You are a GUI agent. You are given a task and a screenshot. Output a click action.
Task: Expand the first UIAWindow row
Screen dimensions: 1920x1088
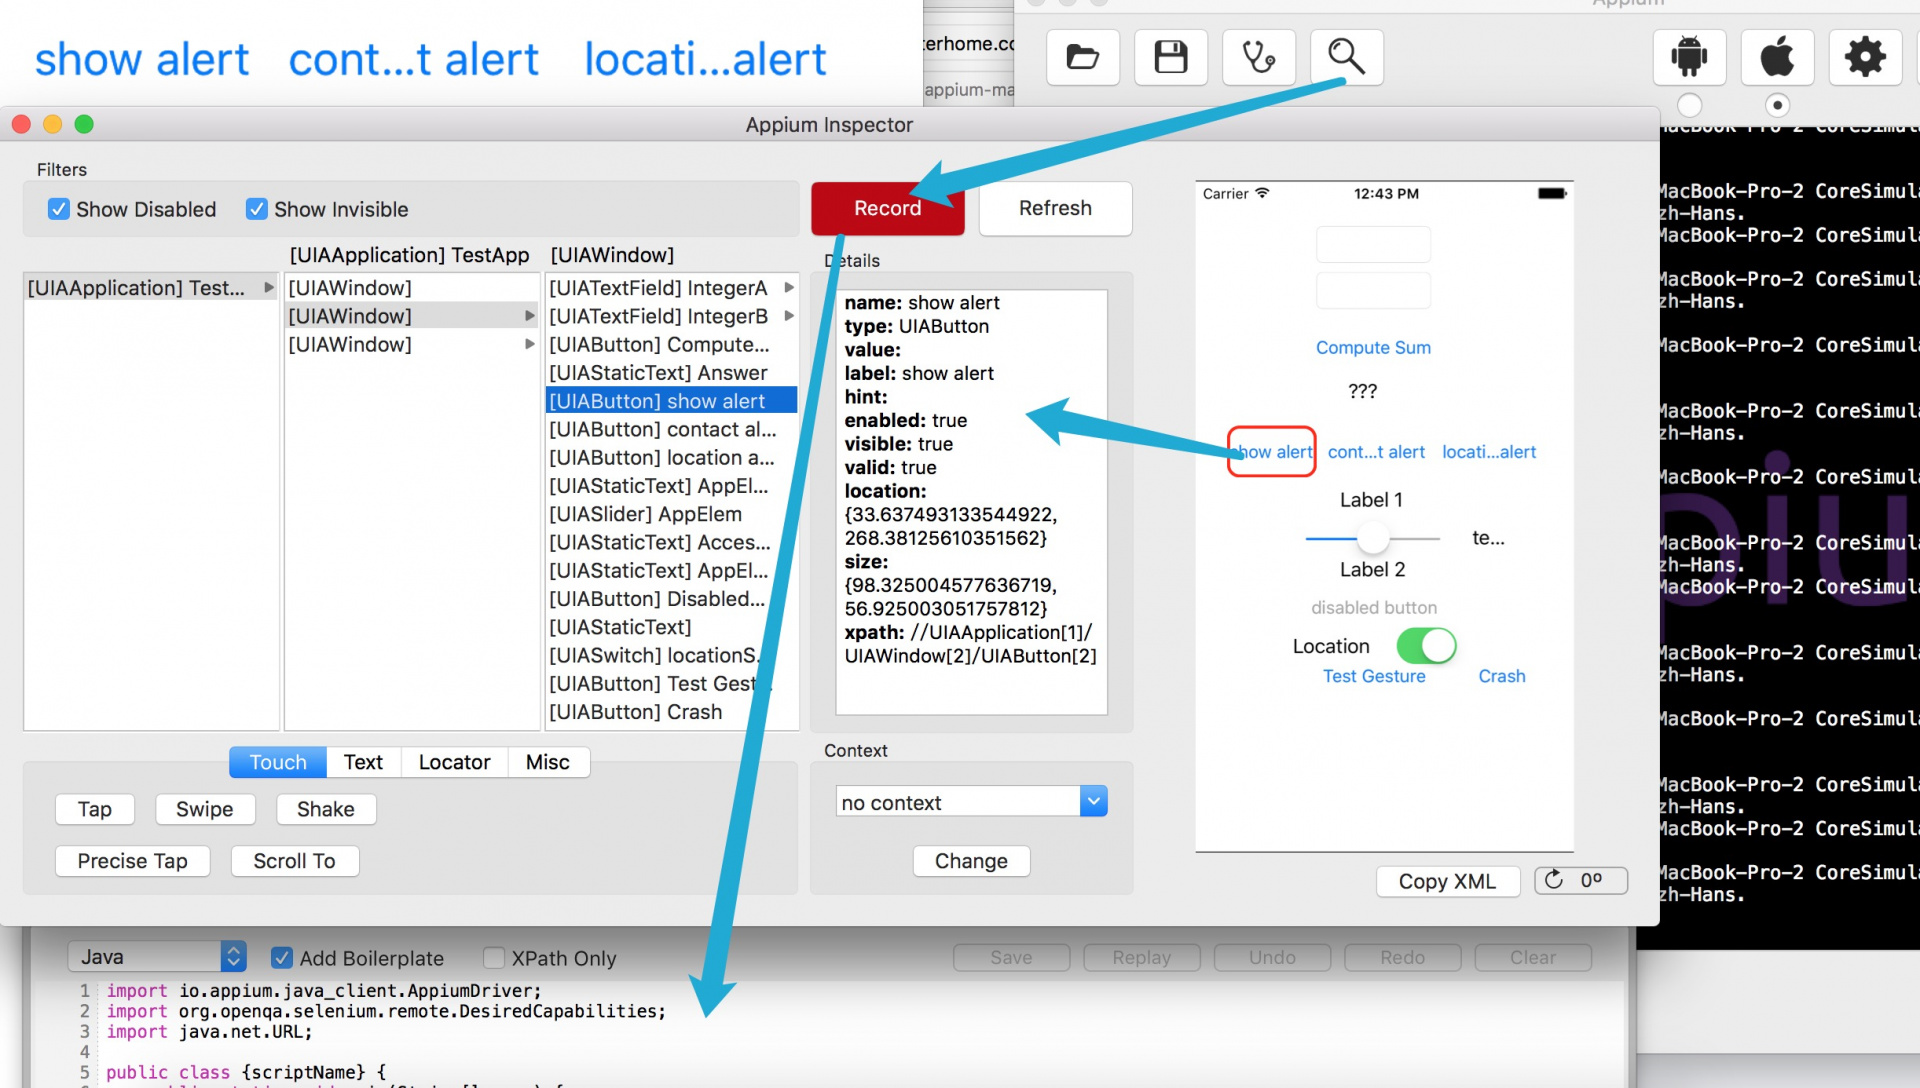point(411,288)
